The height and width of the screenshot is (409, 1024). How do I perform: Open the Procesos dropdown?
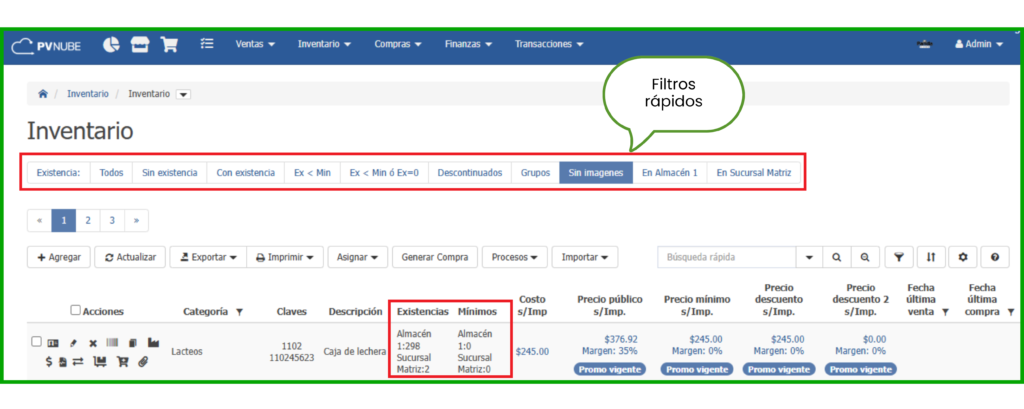515,257
